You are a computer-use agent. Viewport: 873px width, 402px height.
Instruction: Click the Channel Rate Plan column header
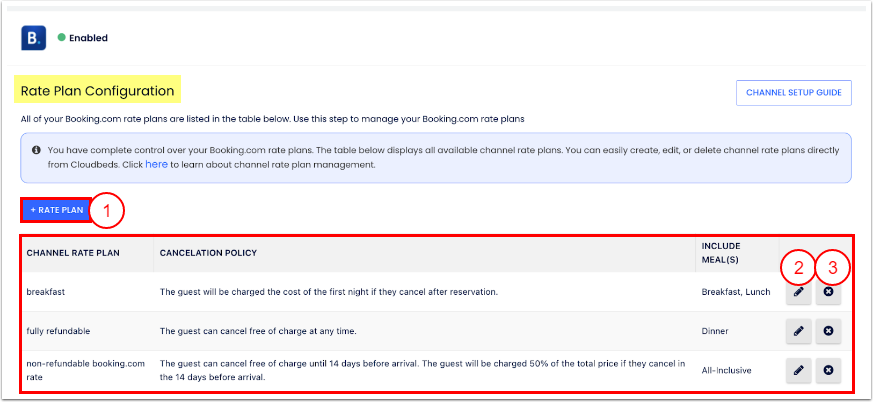click(x=73, y=252)
